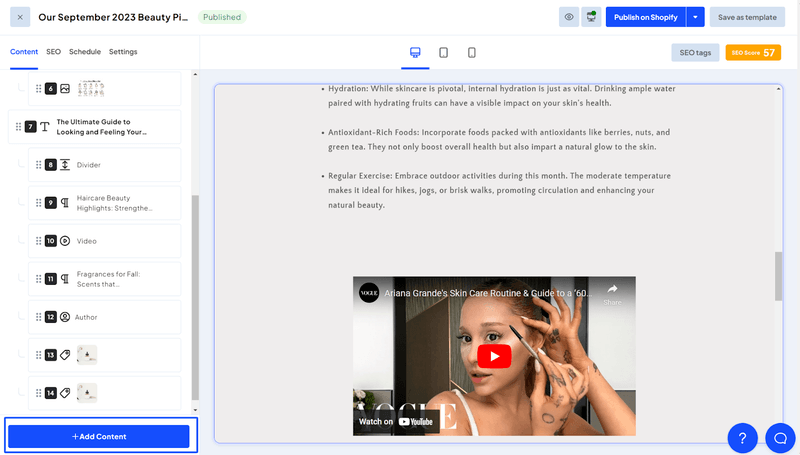Image resolution: width=800 pixels, height=455 pixels.
Task: Select The Ultimate Guide to Looking heading block
Action: tap(94, 127)
